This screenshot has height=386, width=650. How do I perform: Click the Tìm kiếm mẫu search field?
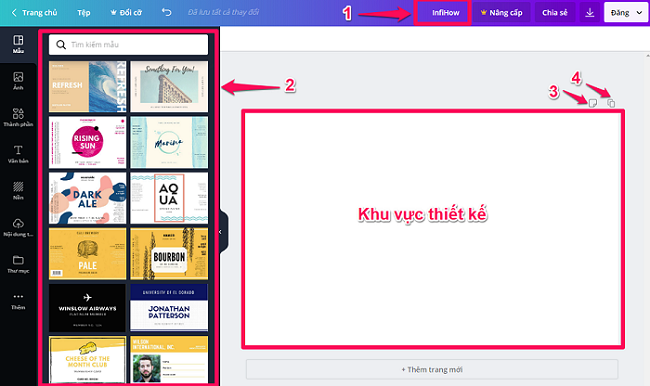[x=129, y=44]
